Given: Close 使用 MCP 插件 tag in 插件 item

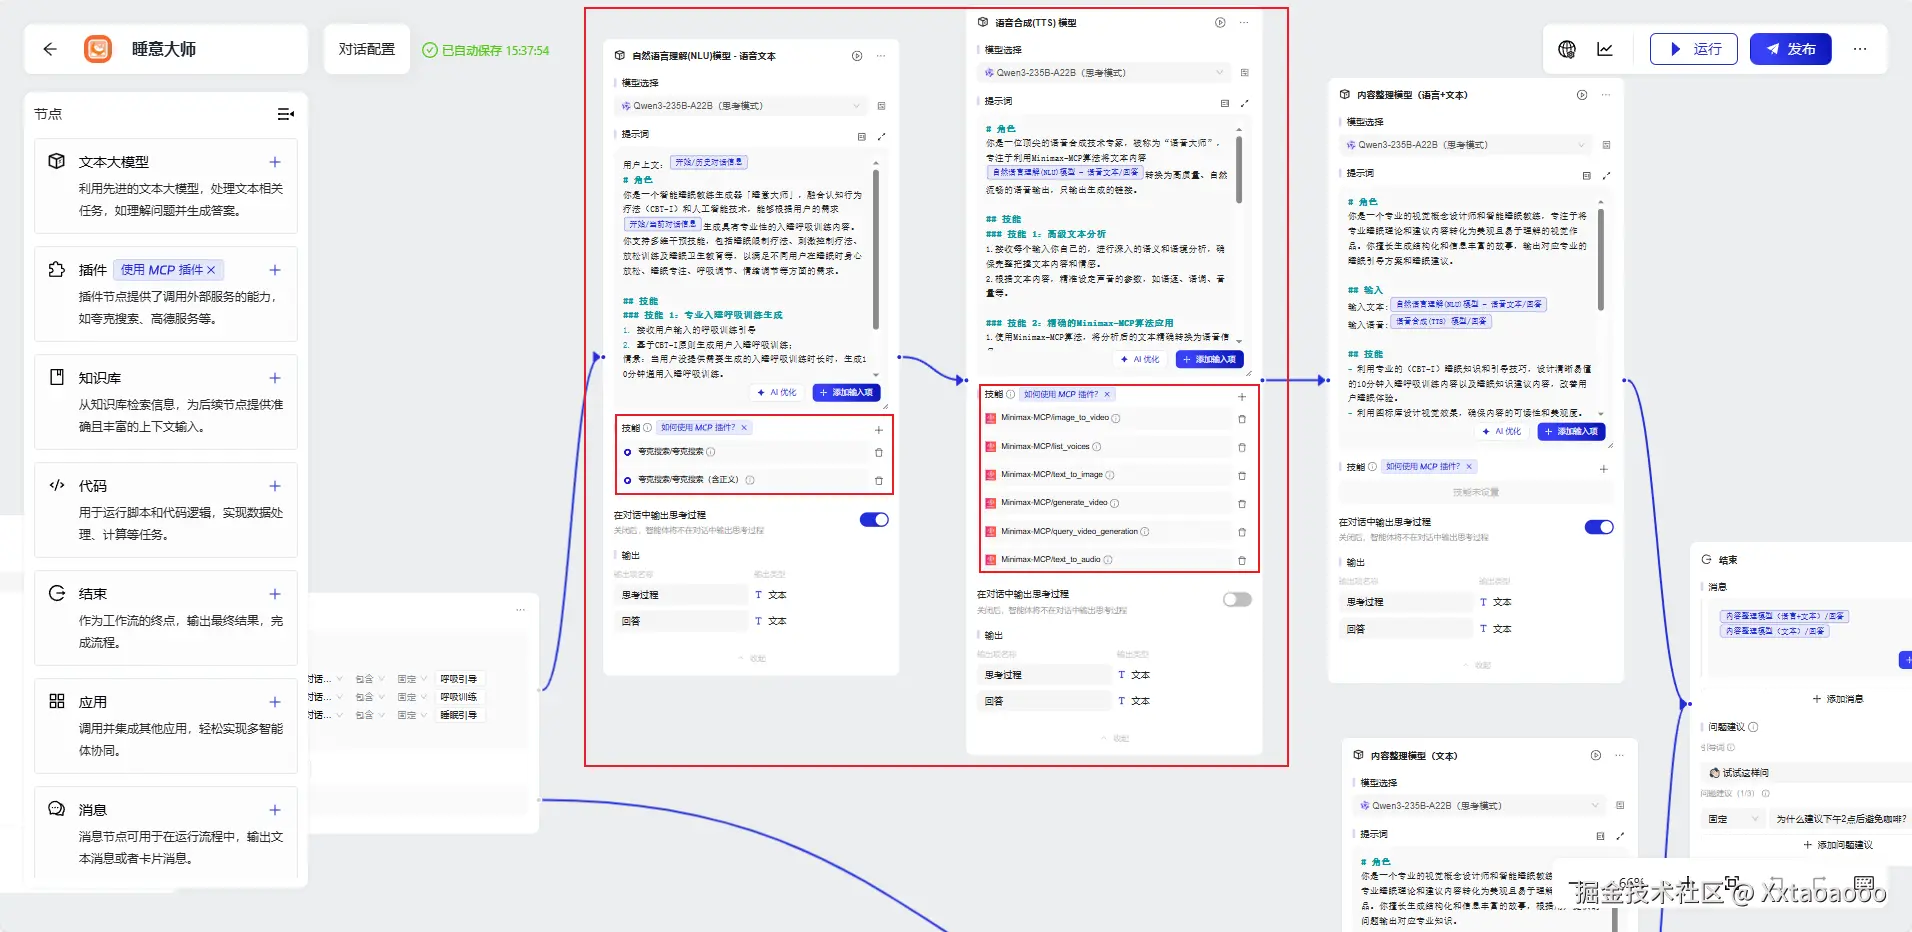Looking at the screenshot, I should tap(211, 270).
